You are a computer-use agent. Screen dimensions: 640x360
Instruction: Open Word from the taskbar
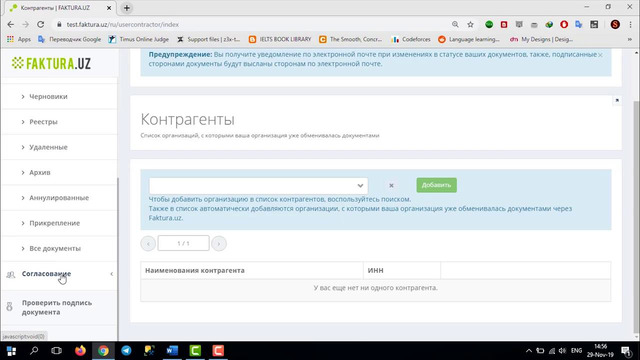(172, 351)
